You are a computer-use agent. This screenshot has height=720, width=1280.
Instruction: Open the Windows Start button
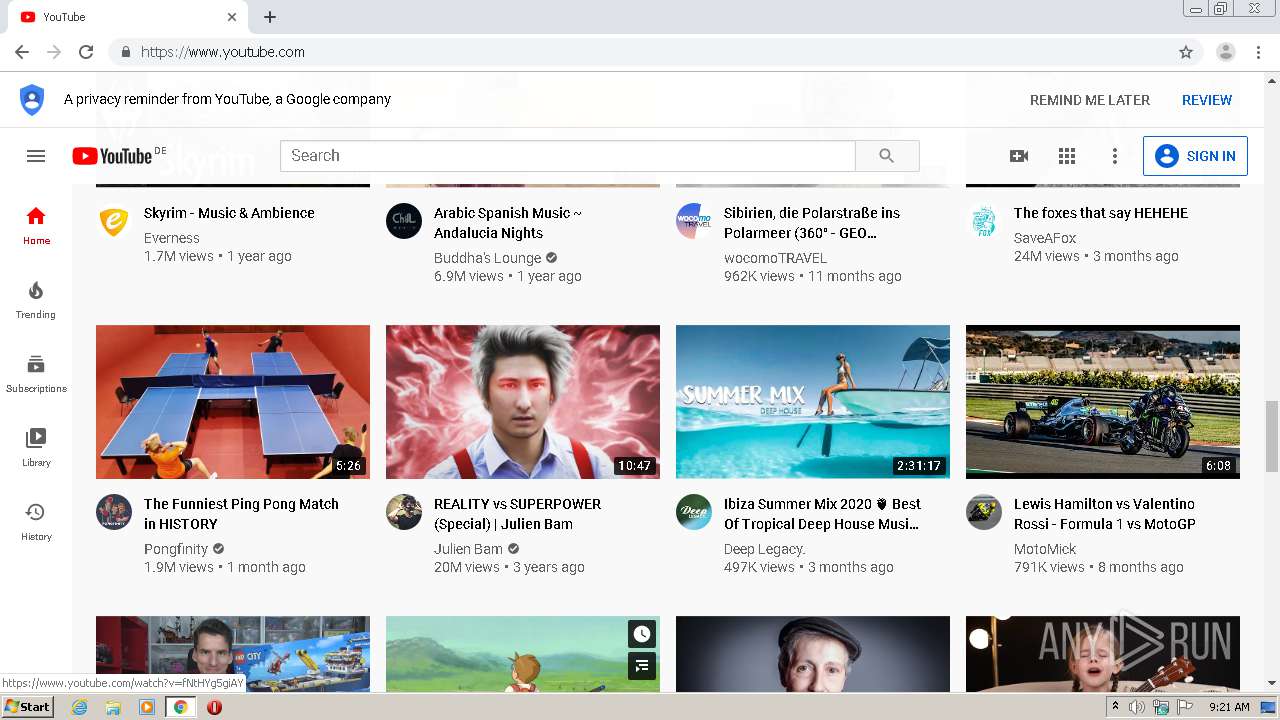tap(27, 707)
